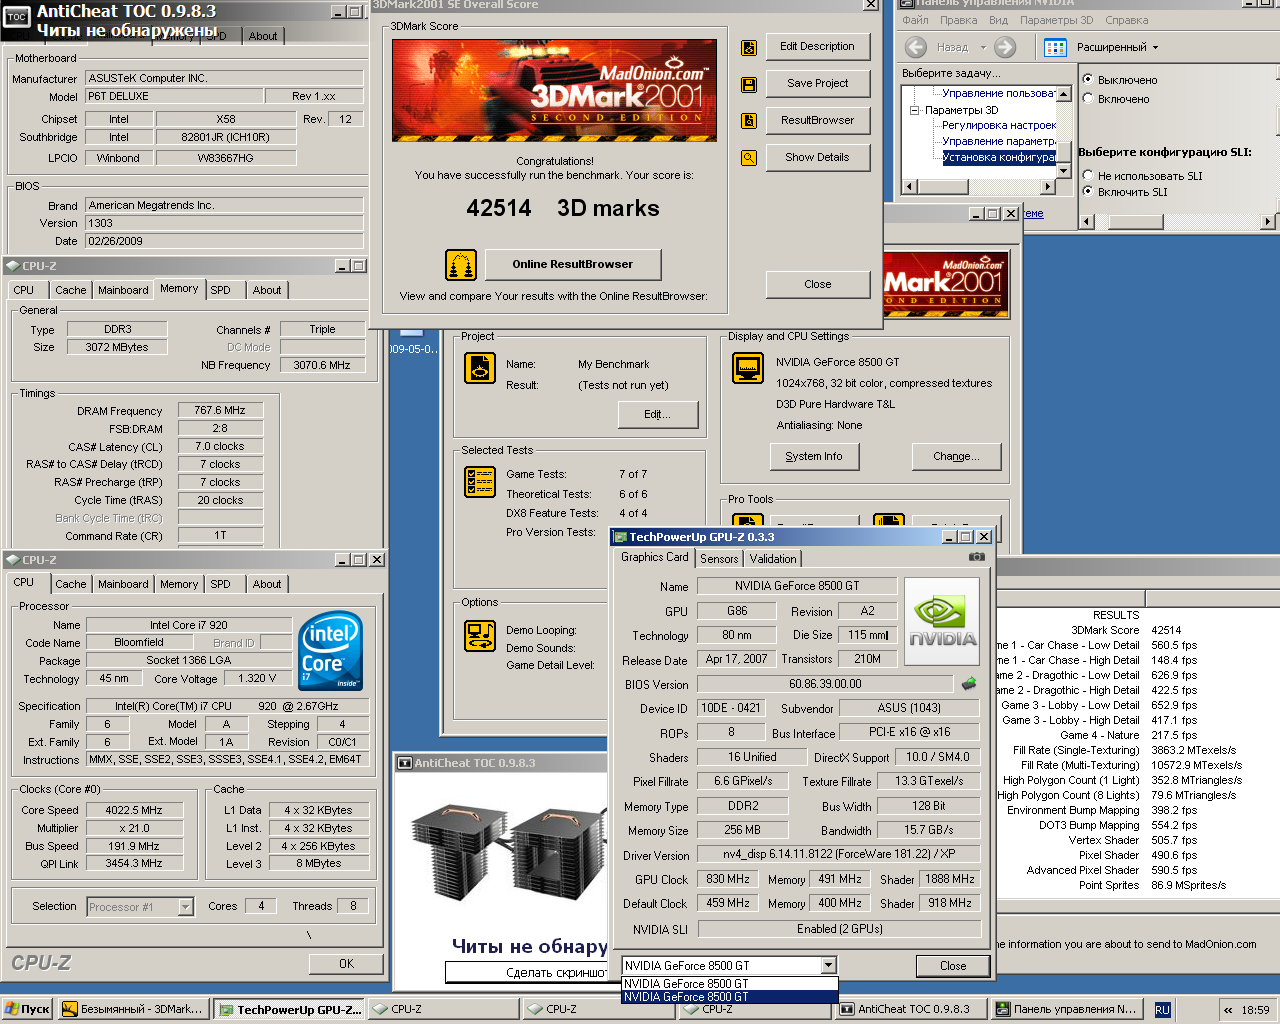Click the Show Details magnifier icon
Viewport: 1280px width, 1024px height.
point(749,158)
